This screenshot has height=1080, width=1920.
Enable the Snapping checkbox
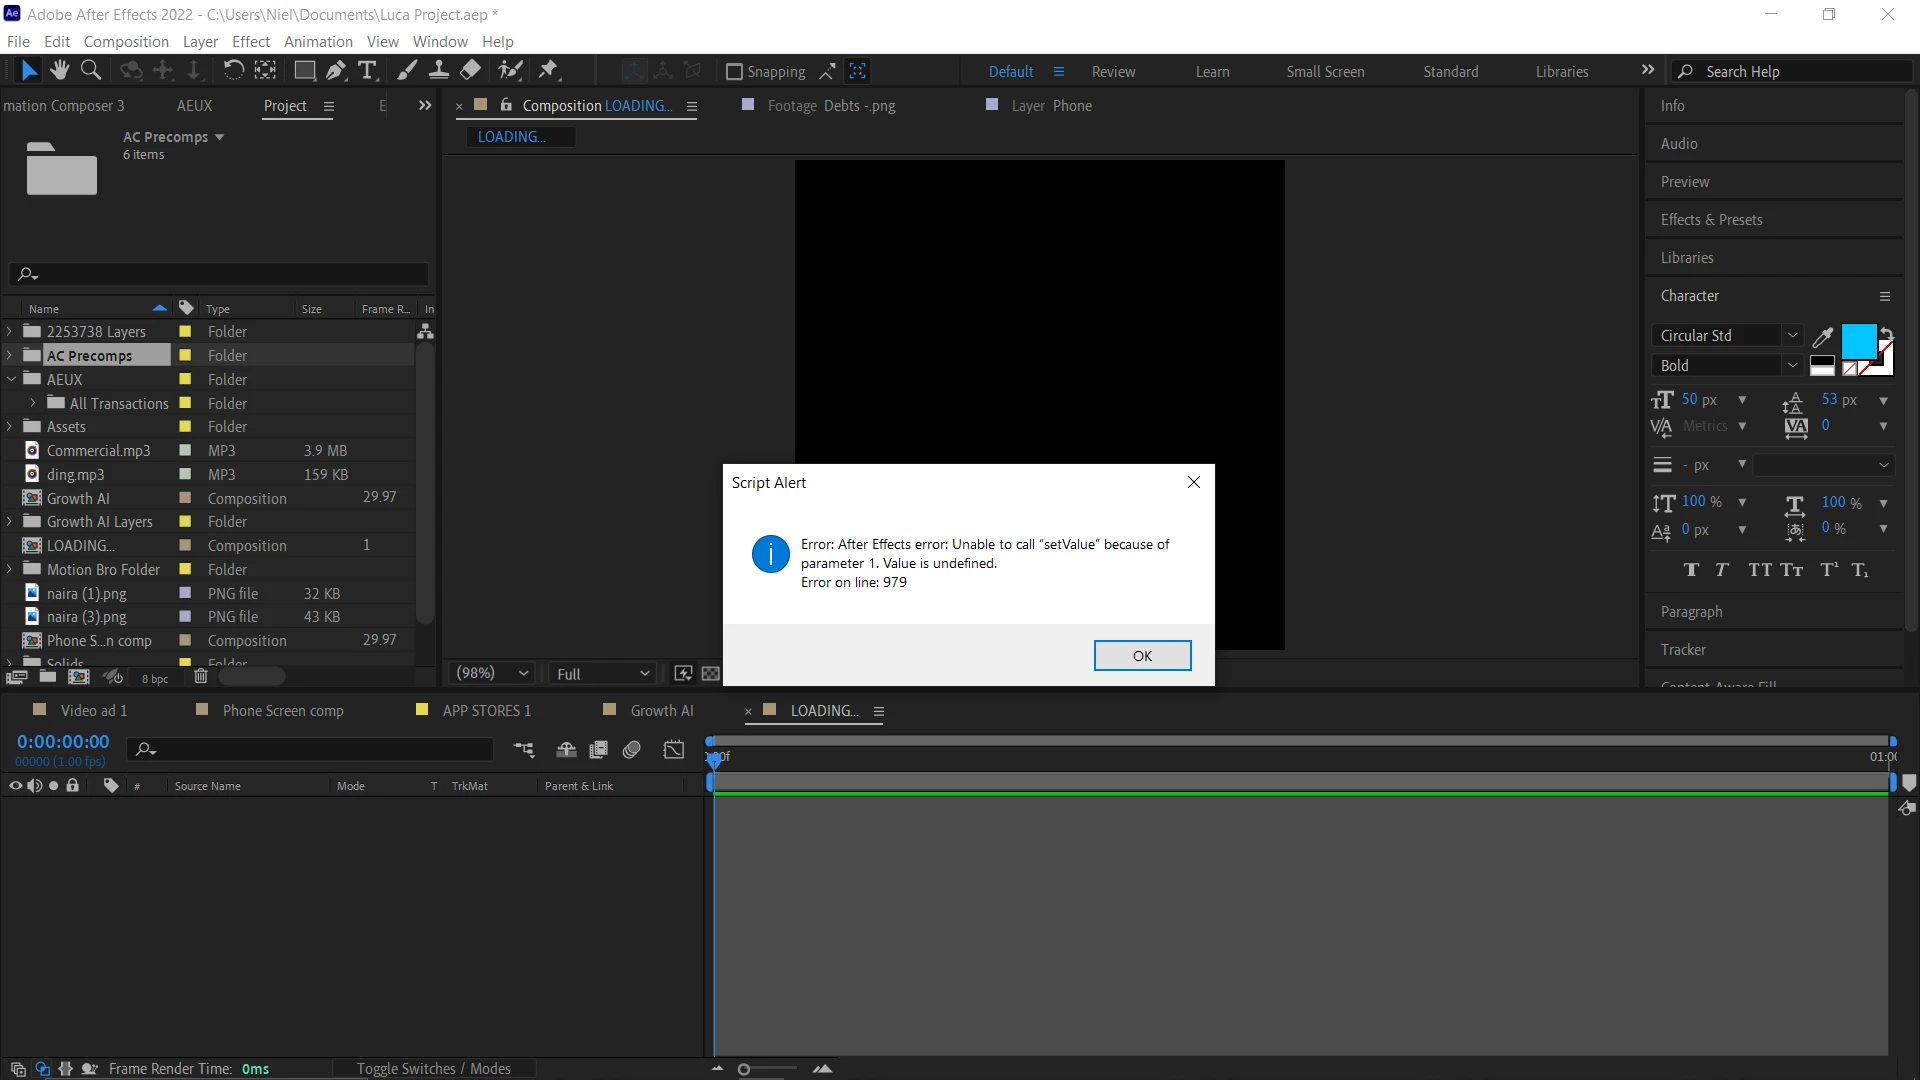point(734,72)
